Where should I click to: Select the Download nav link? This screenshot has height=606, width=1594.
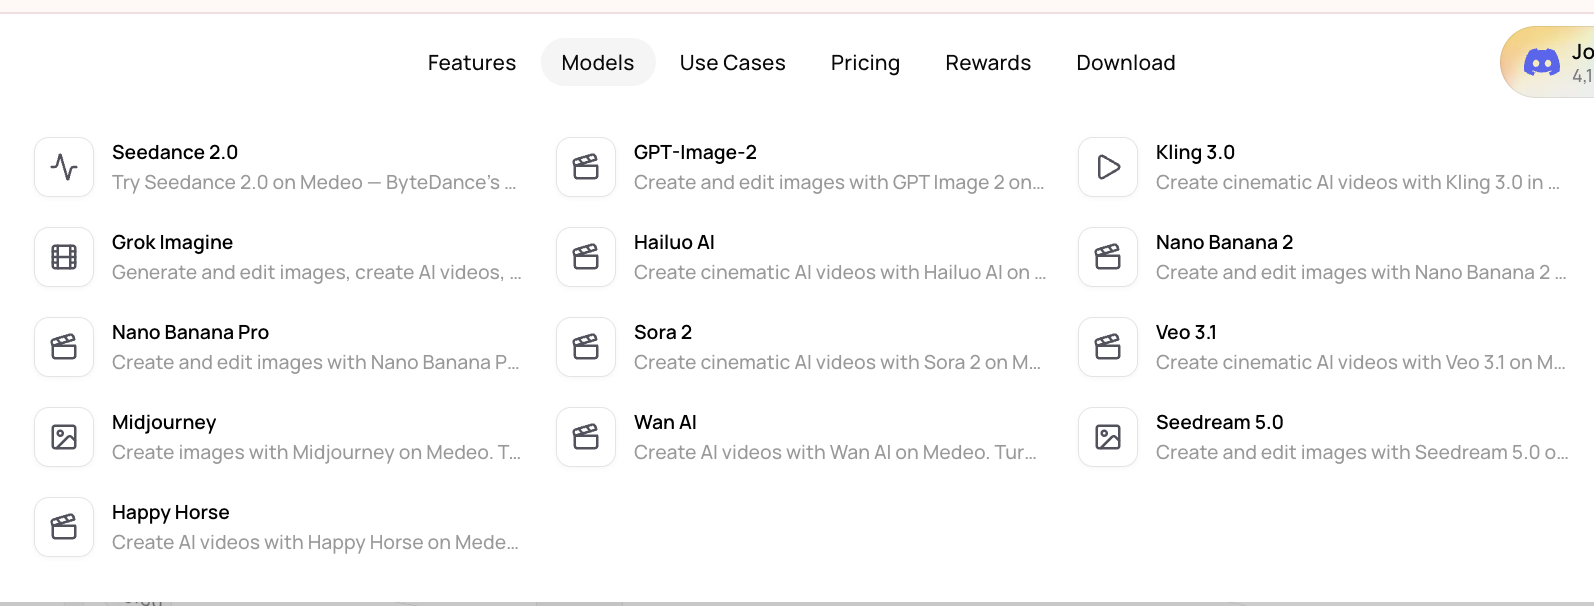click(x=1126, y=62)
